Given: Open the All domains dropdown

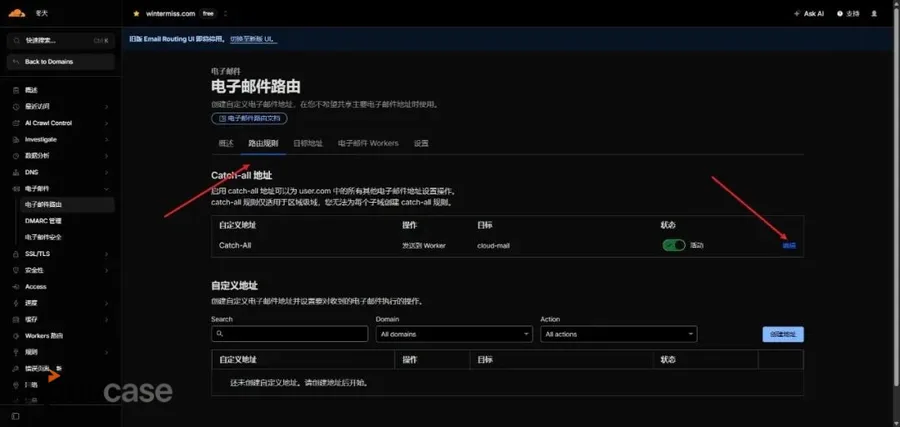Looking at the screenshot, I should tap(454, 333).
